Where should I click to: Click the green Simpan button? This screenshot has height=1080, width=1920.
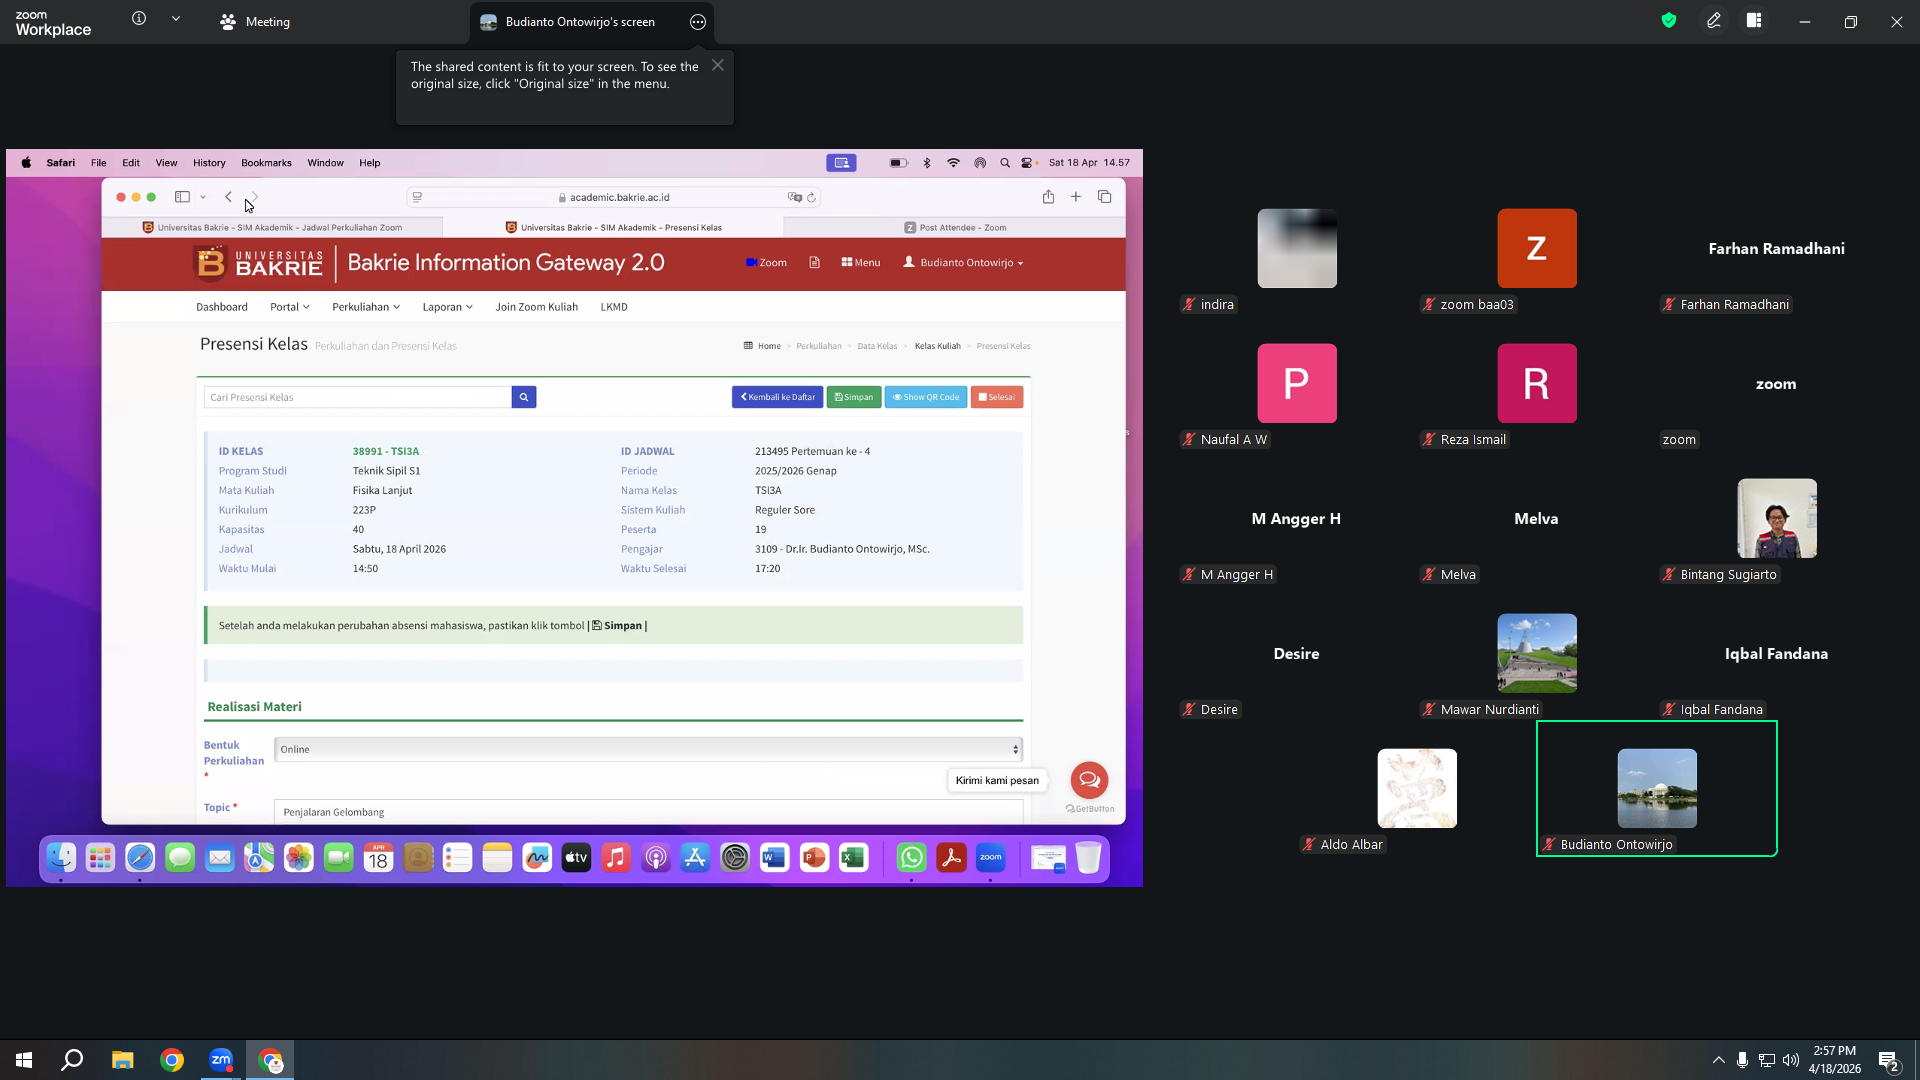[854, 397]
